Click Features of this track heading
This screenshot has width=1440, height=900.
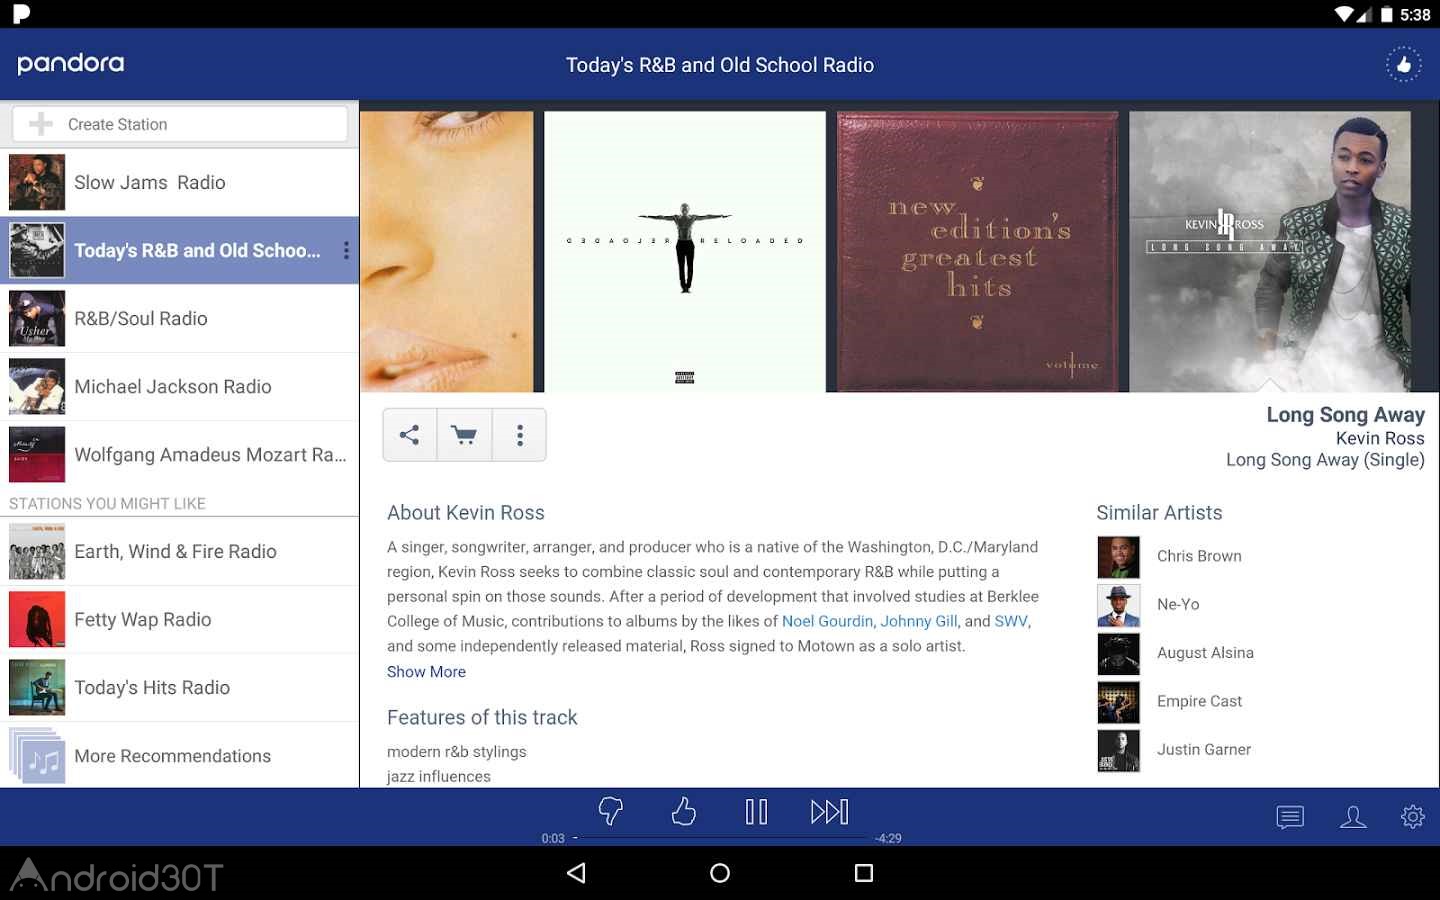click(482, 718)
